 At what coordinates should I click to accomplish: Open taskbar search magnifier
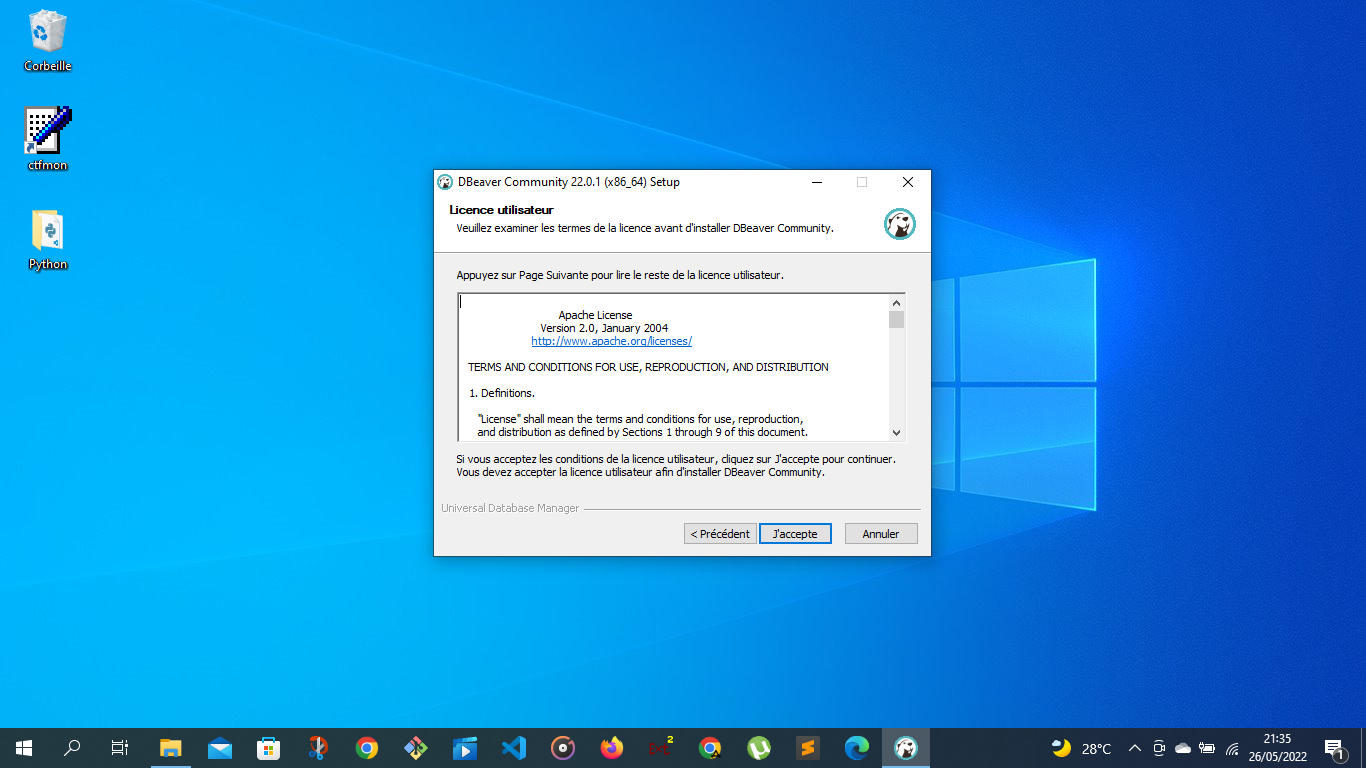click(x=72, y=748)
